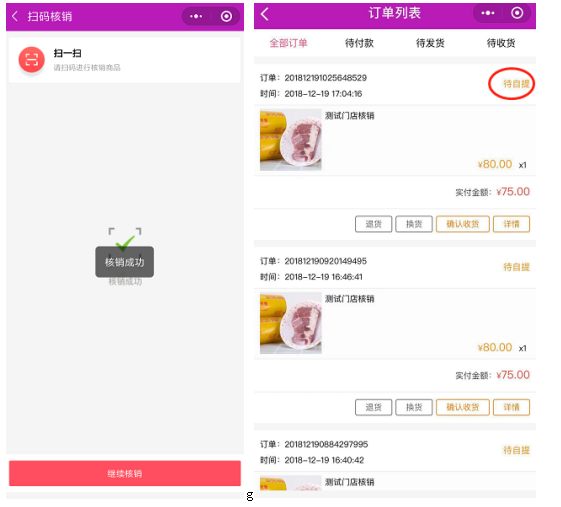Click 确认收货 on order ending 648529
The image size is (561, 507).
(463, 224)
